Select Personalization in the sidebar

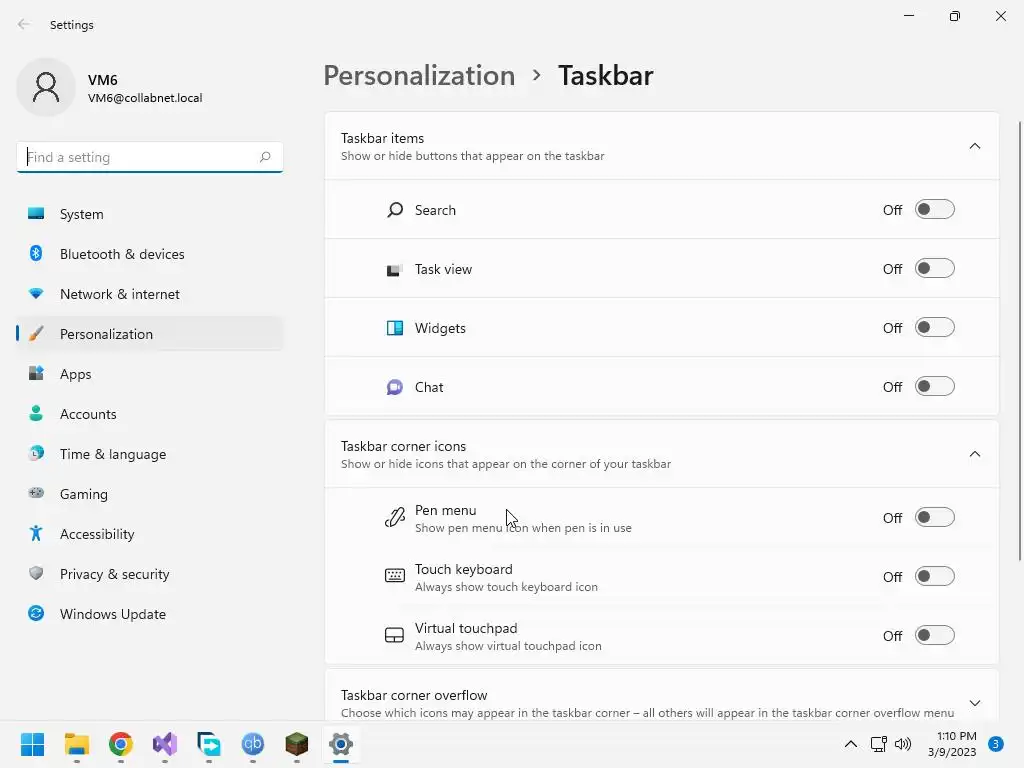click(x=150, y=334)
